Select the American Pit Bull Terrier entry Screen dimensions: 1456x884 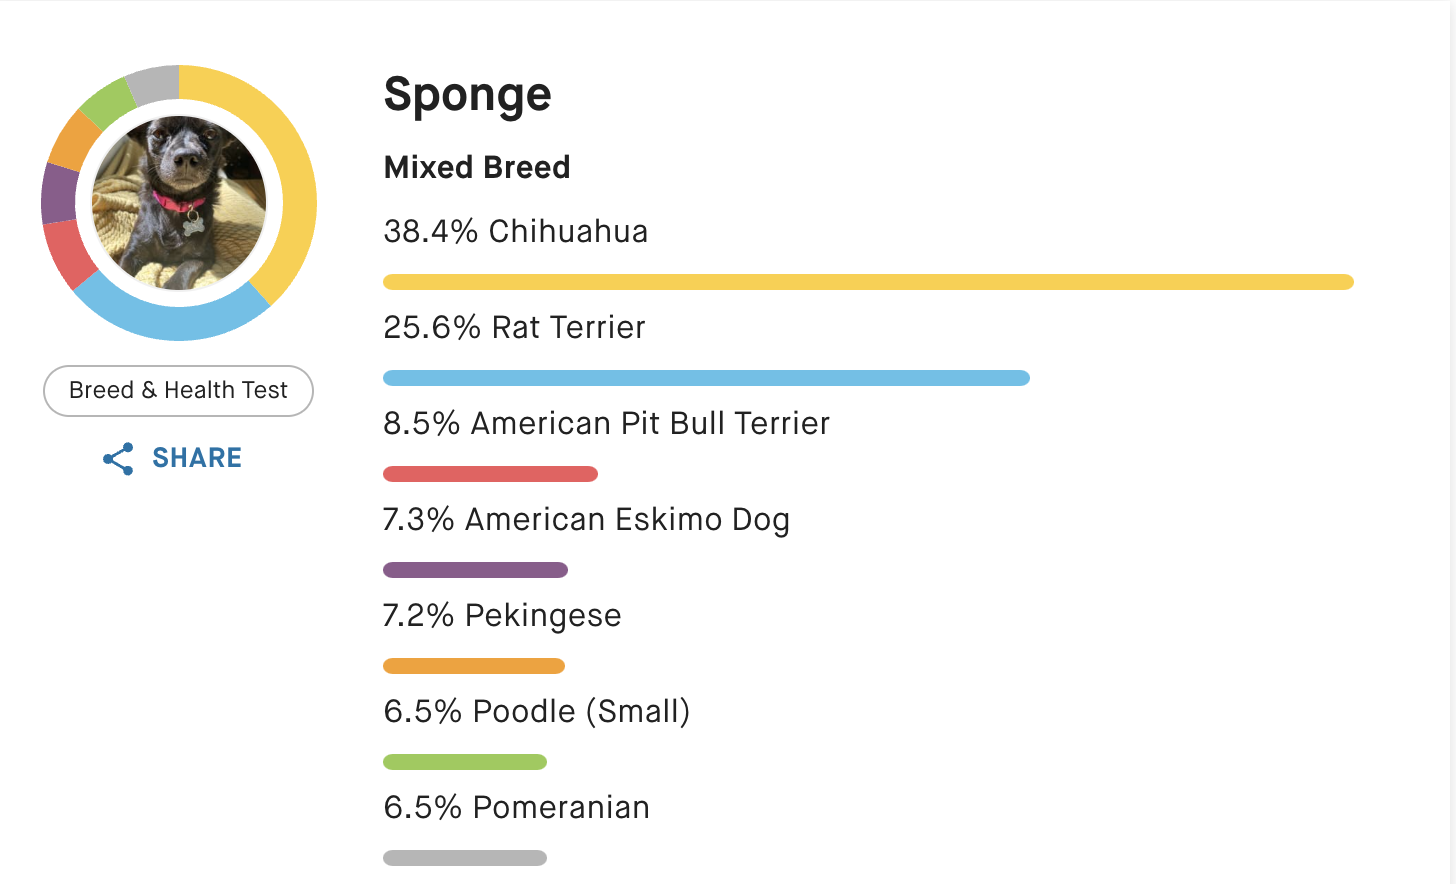[606, 423]
